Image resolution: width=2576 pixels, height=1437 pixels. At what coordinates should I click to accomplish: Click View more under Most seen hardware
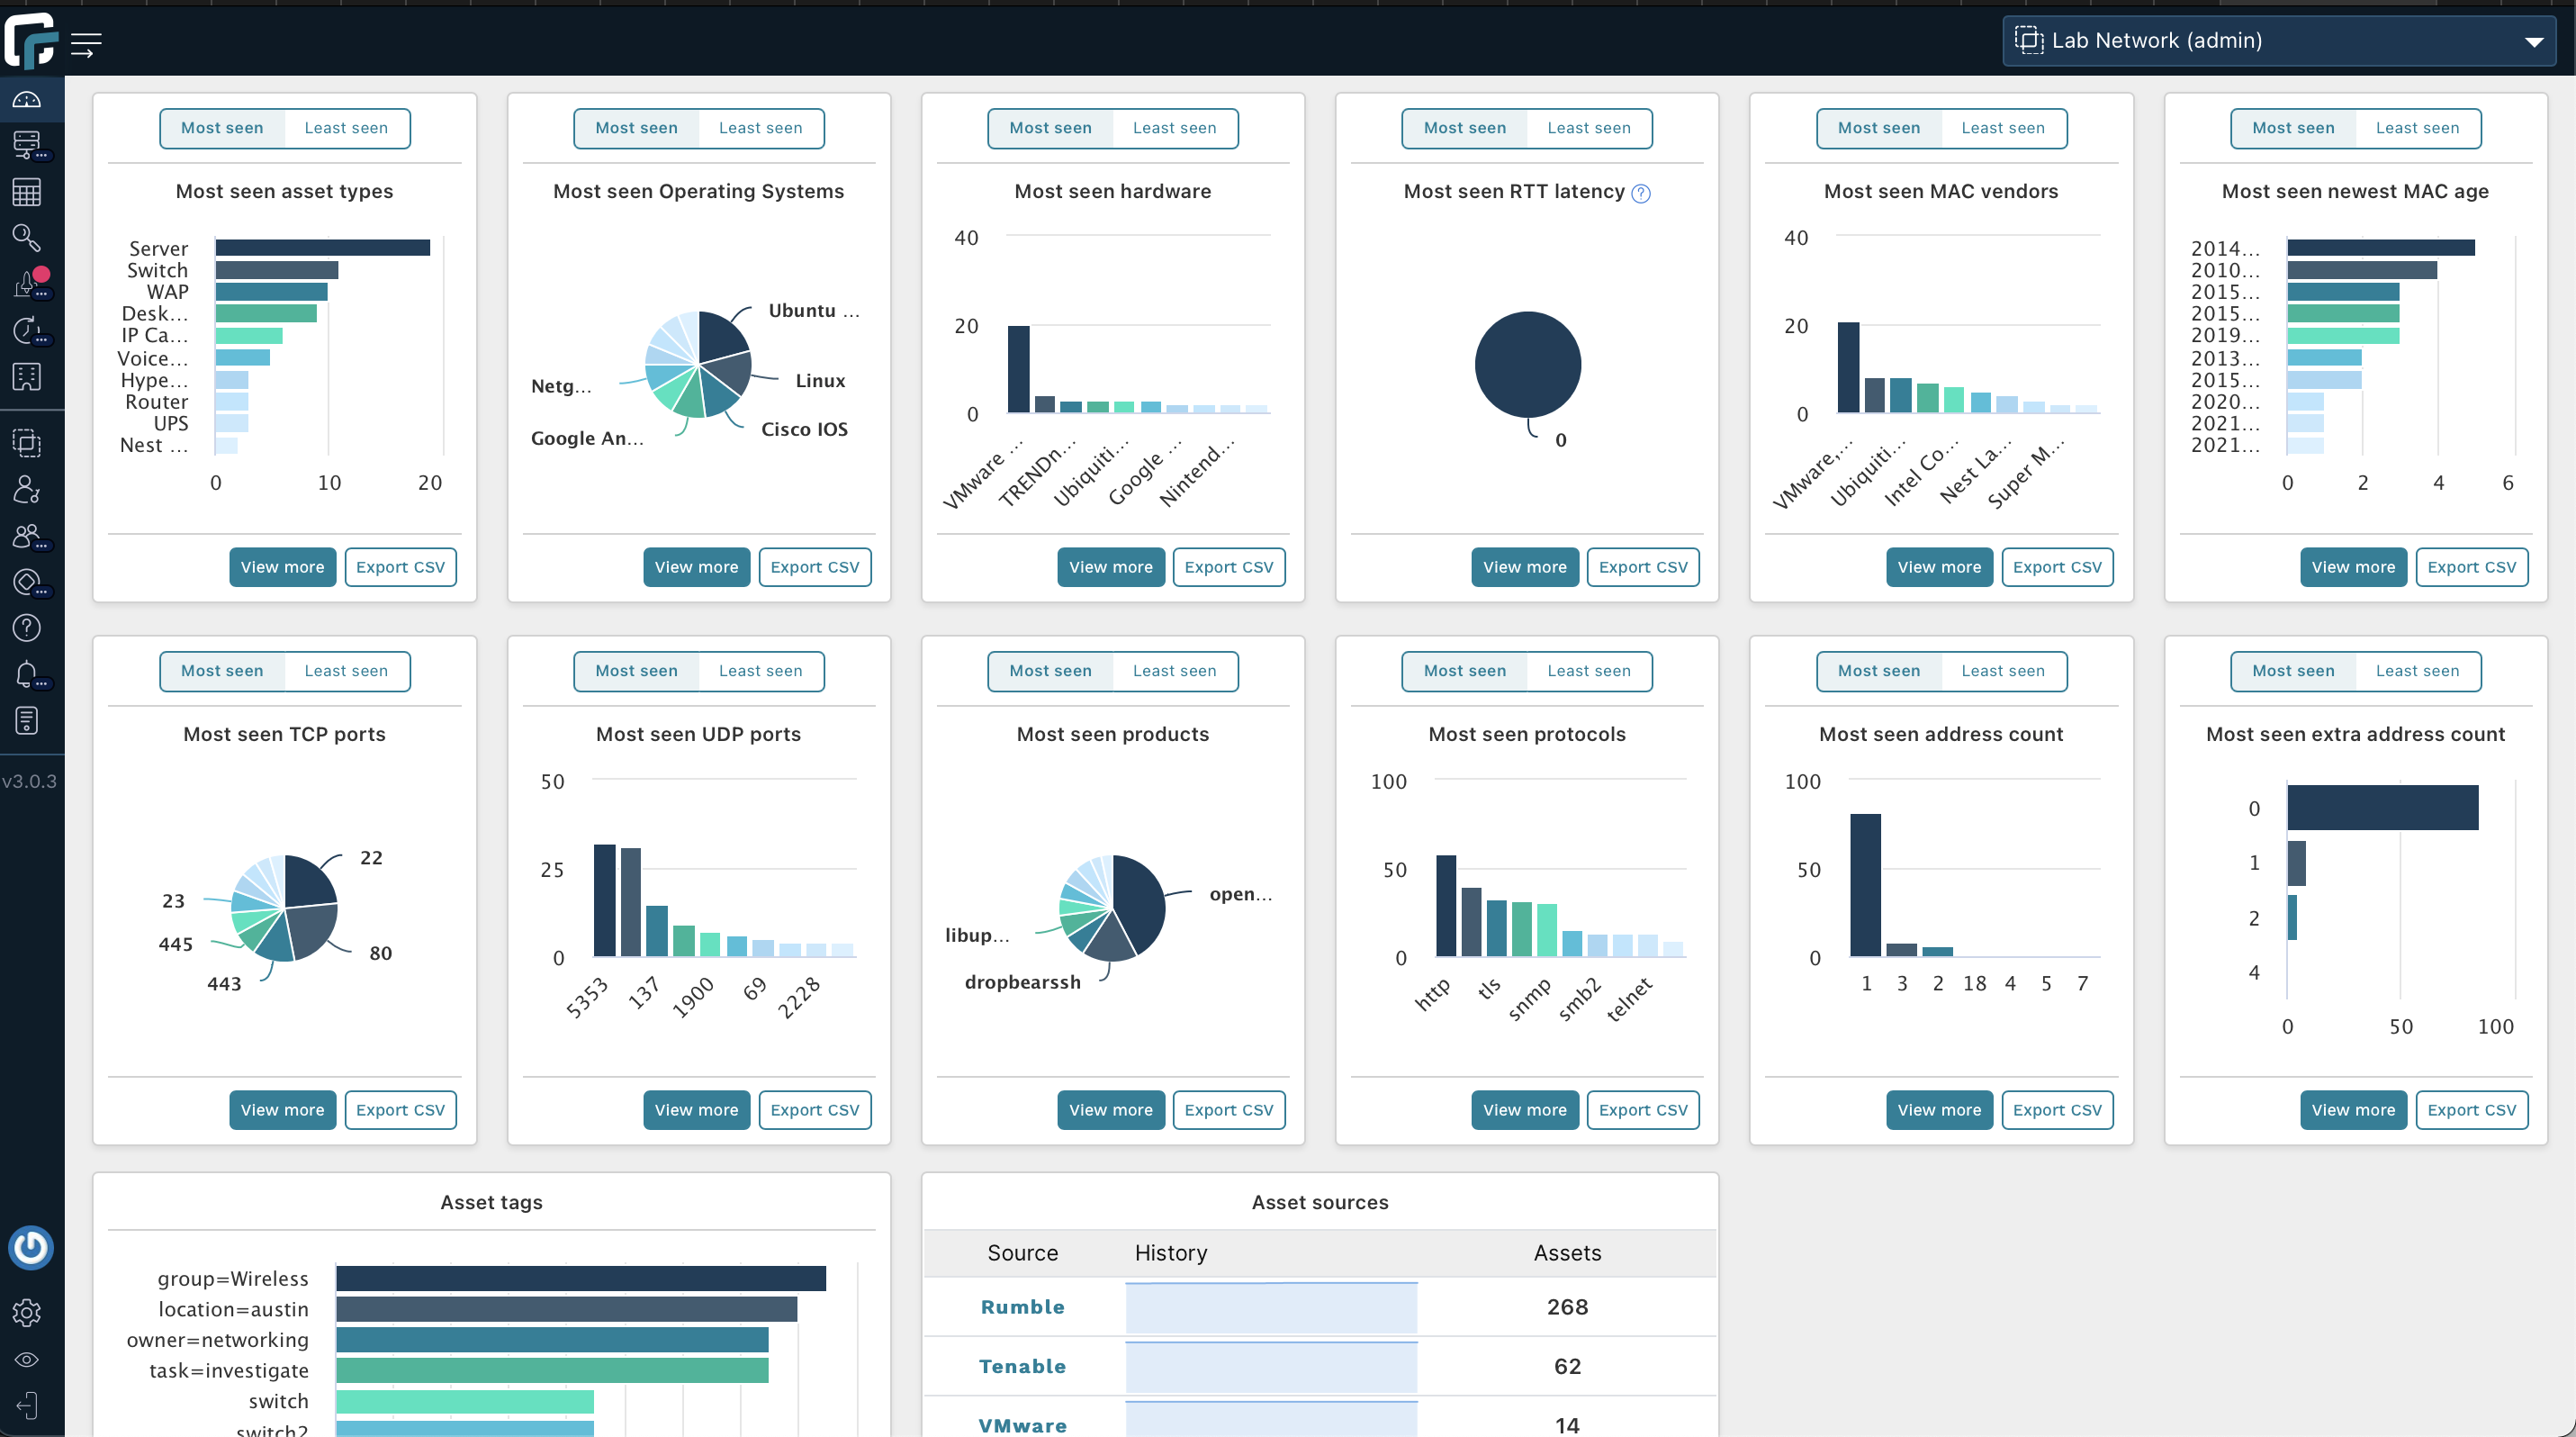(1110, 567)
